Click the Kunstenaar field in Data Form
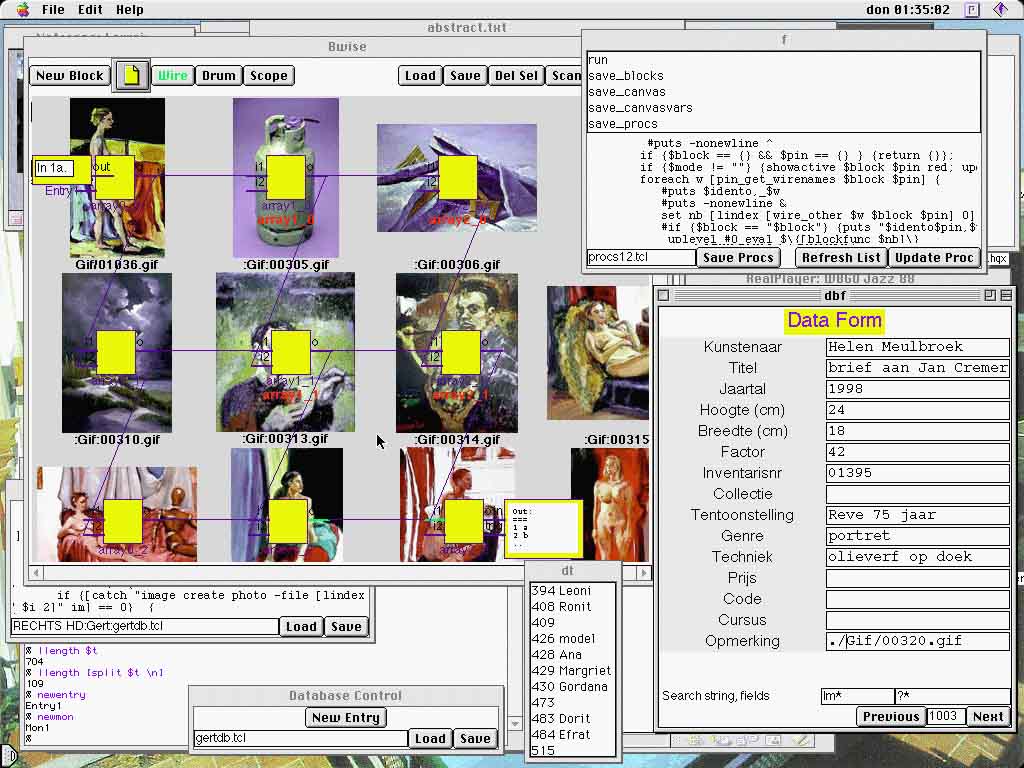The height and width of the screenshot is (768, 1024). tap(918, 347)
